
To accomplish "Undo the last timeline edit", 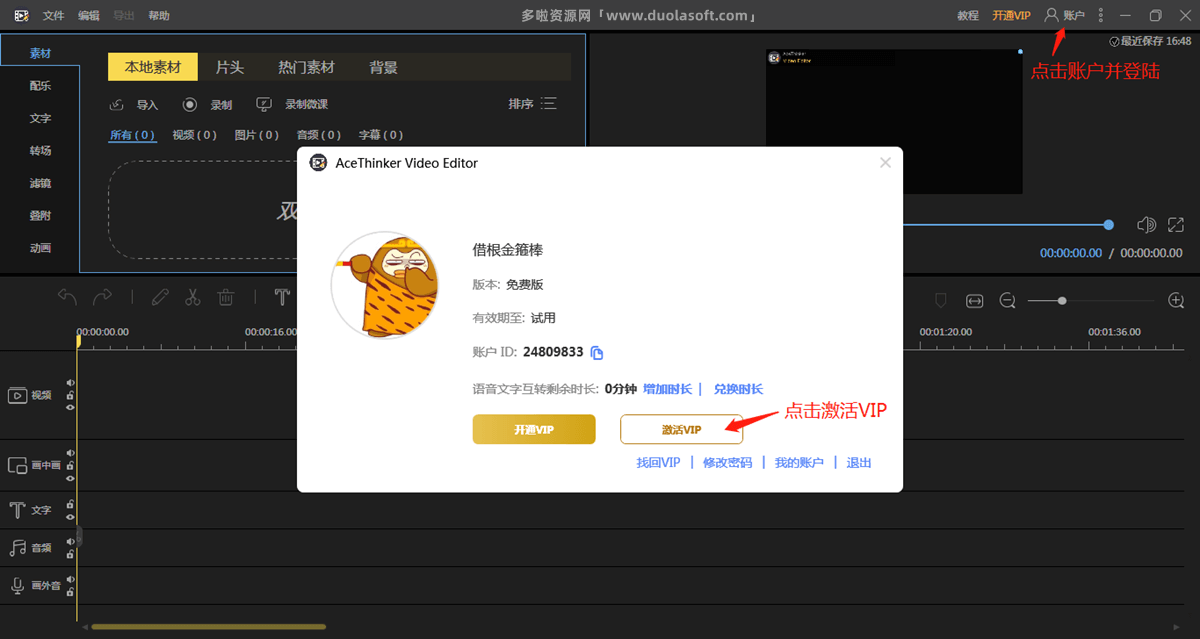I will tap(67, 297).
